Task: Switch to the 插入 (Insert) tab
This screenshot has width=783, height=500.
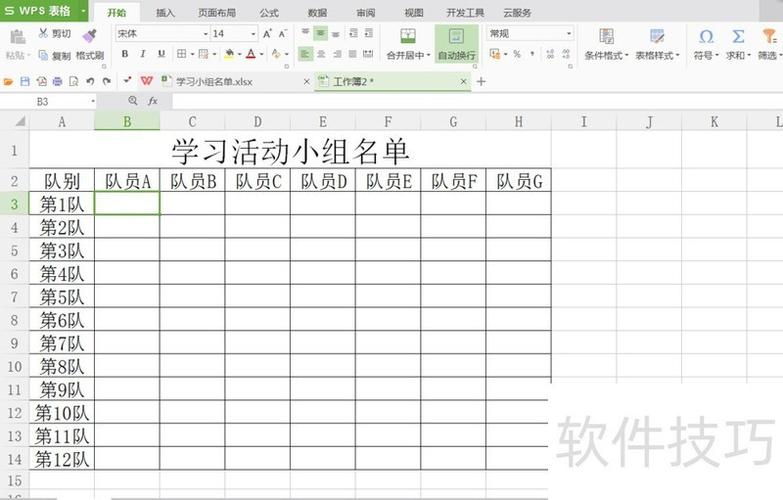Action: pos(165,13)
